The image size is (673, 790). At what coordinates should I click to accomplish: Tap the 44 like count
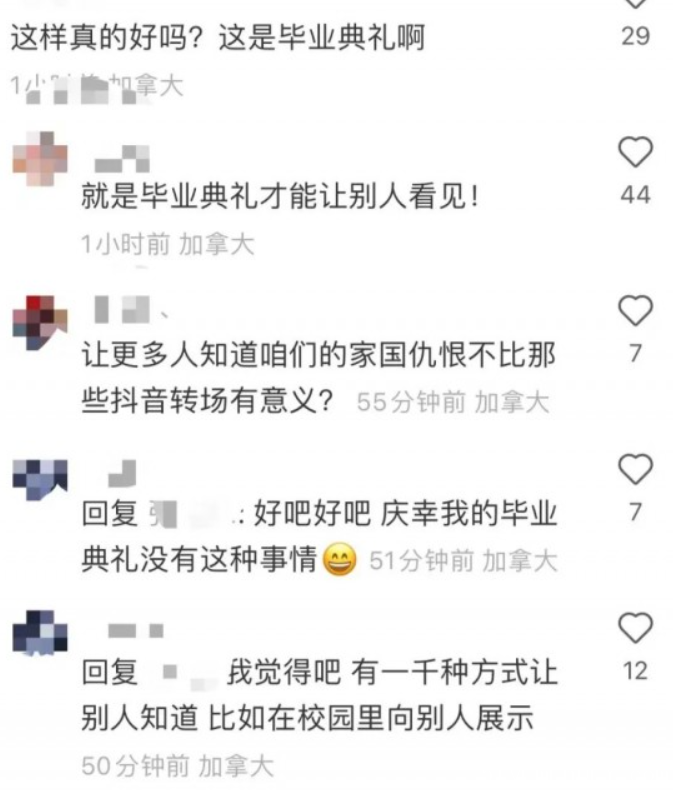[x=635, y=195]
